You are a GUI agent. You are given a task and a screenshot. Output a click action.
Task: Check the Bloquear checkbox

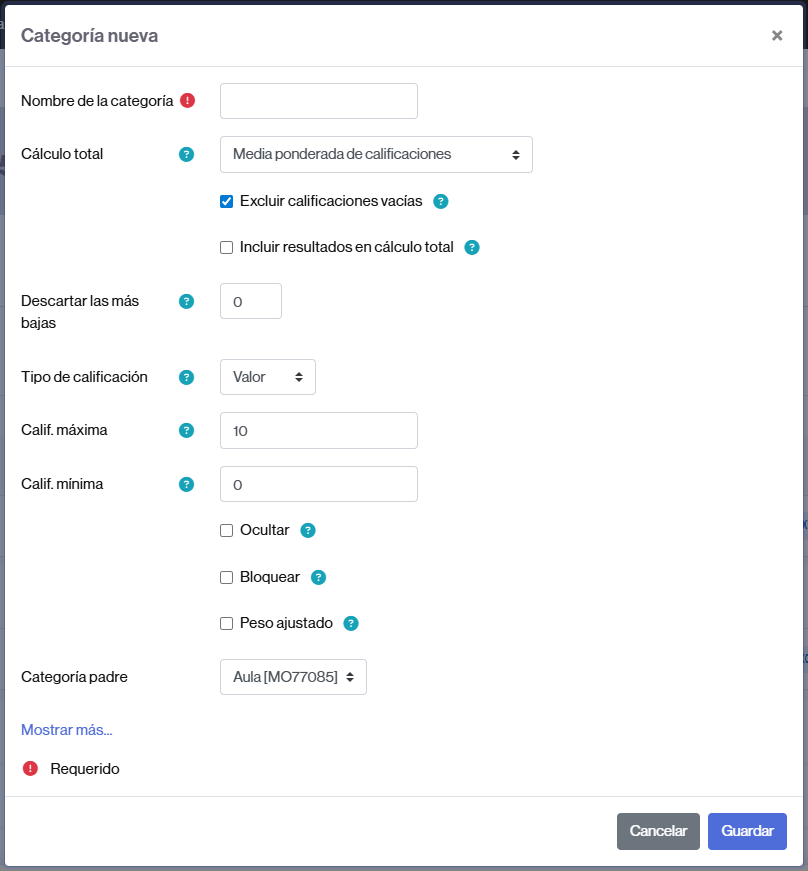click(227, 578)
